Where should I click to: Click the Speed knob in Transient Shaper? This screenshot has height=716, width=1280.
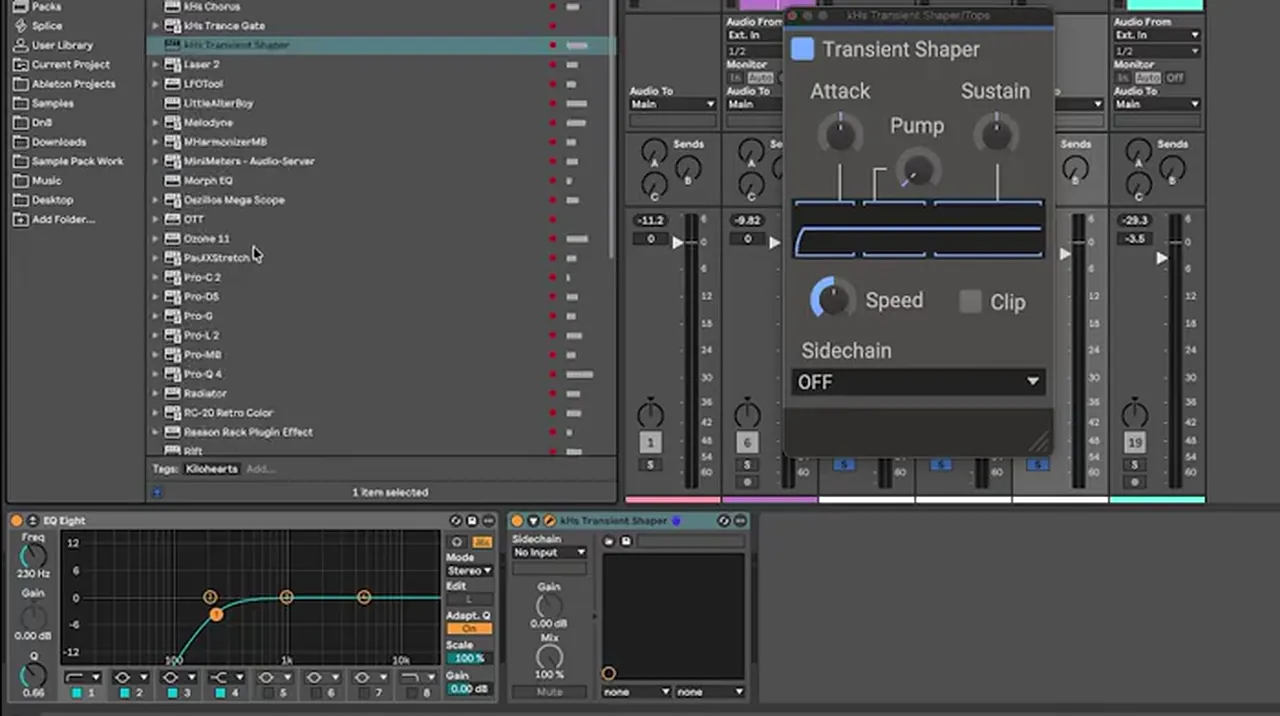point(832,298)
